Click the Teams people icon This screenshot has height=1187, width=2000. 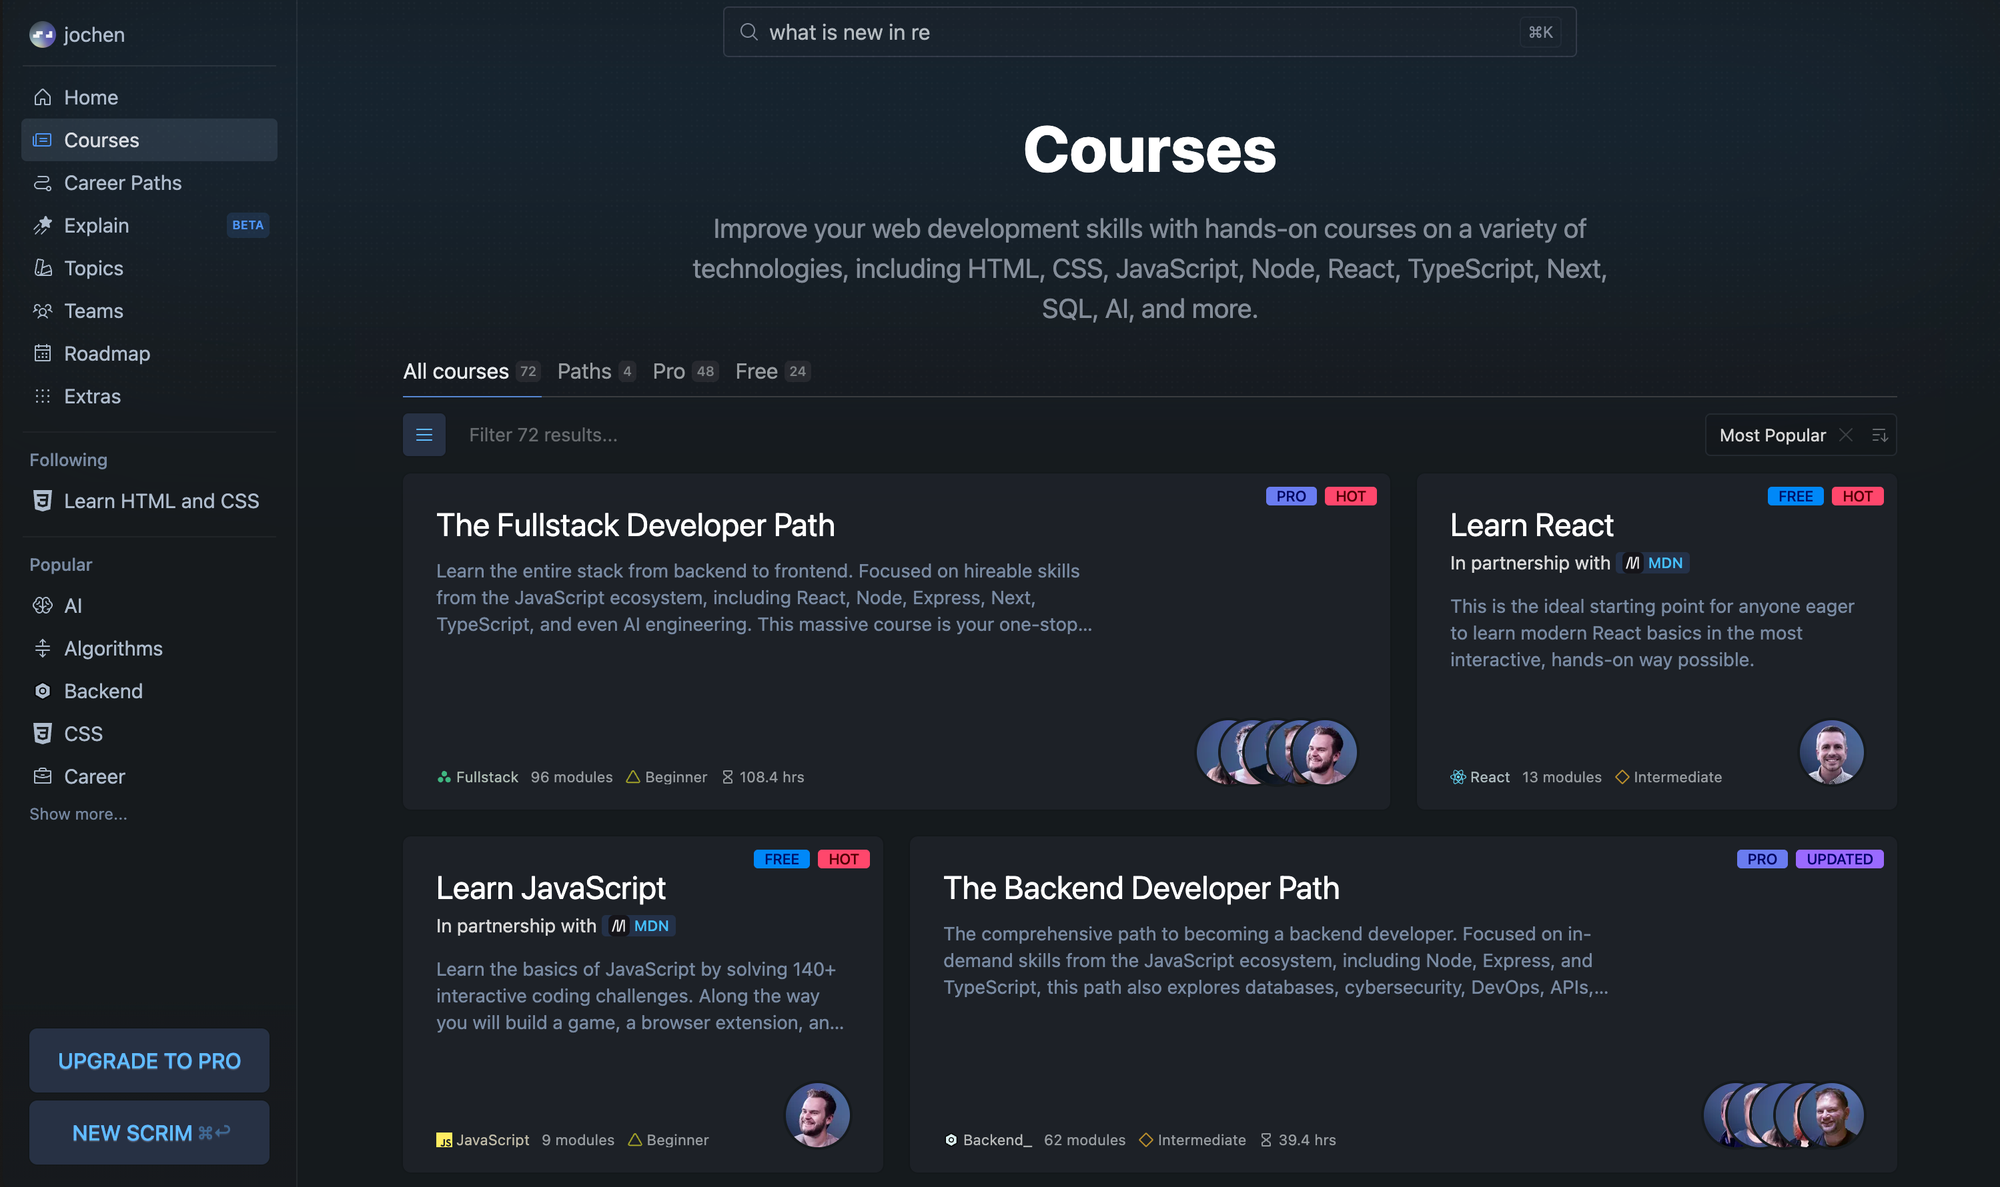pos(42,311)
